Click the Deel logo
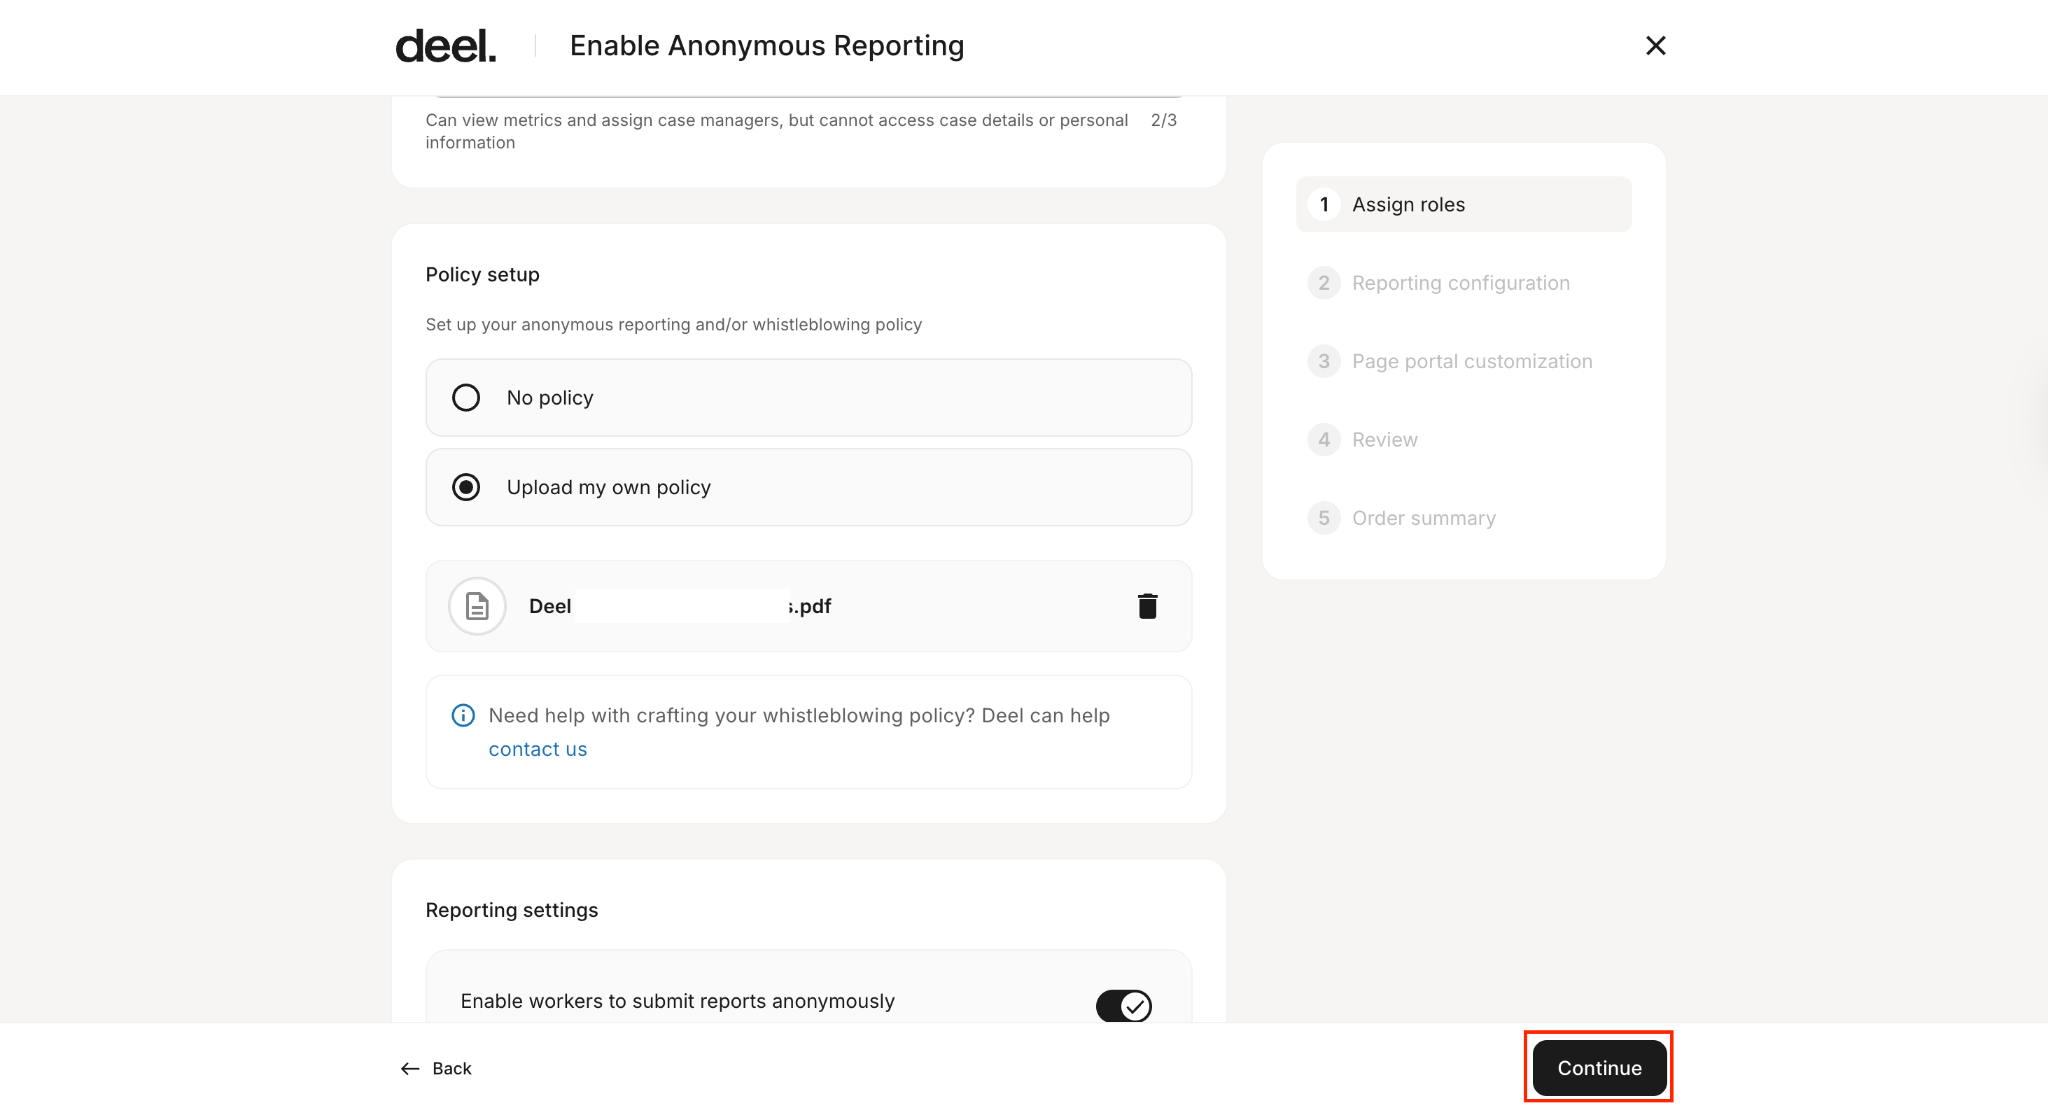This screenshot has height=1107, width=2048. coord(446,46)
